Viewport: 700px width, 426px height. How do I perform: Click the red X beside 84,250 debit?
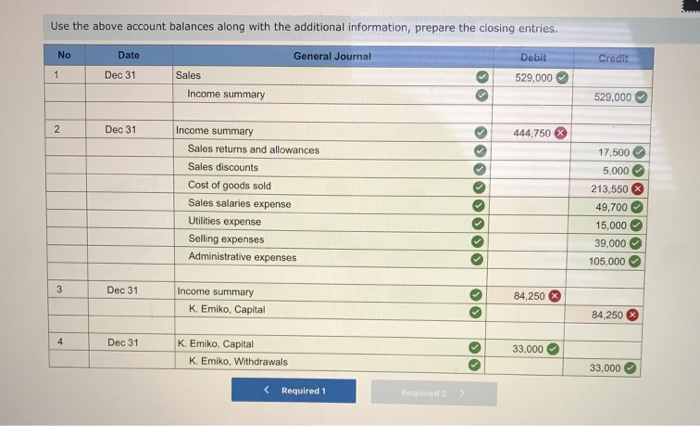click(554, 296)
